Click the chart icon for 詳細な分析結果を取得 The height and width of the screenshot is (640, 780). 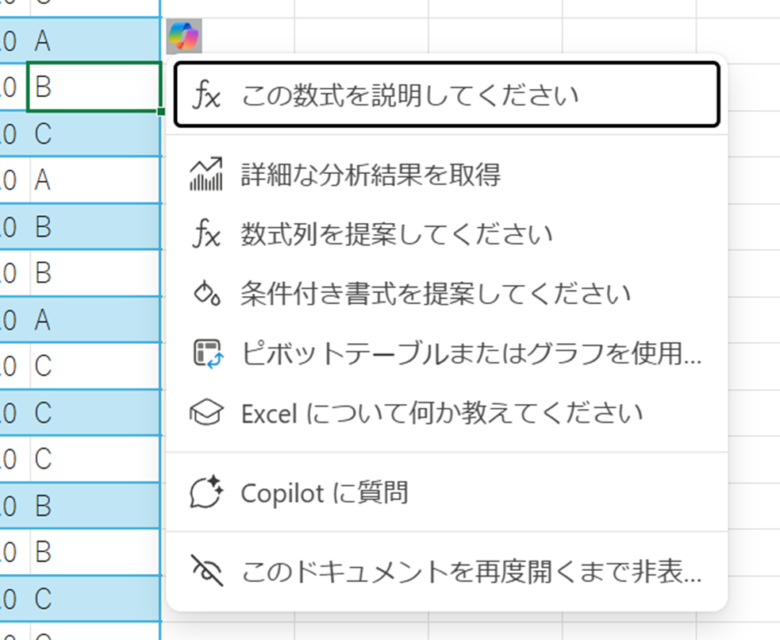206,175
